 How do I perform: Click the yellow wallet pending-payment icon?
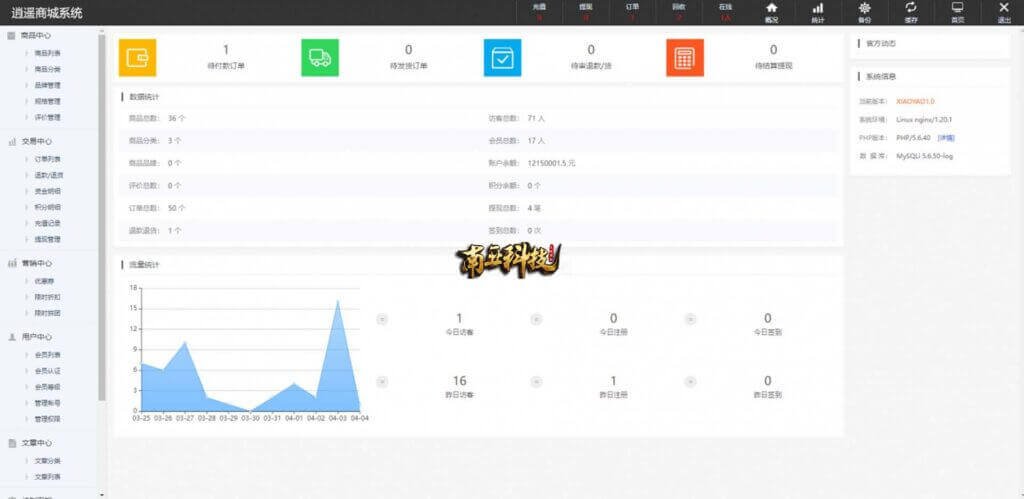137,58
